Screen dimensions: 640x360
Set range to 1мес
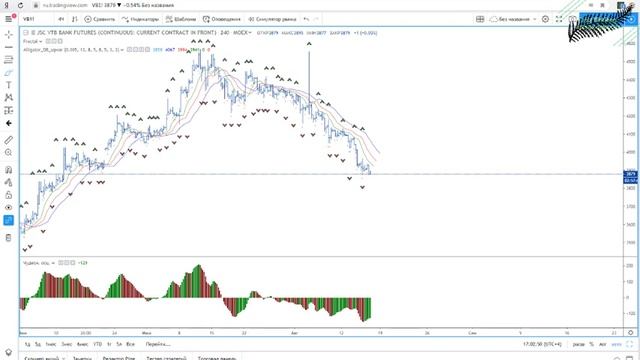coord(51,344)
